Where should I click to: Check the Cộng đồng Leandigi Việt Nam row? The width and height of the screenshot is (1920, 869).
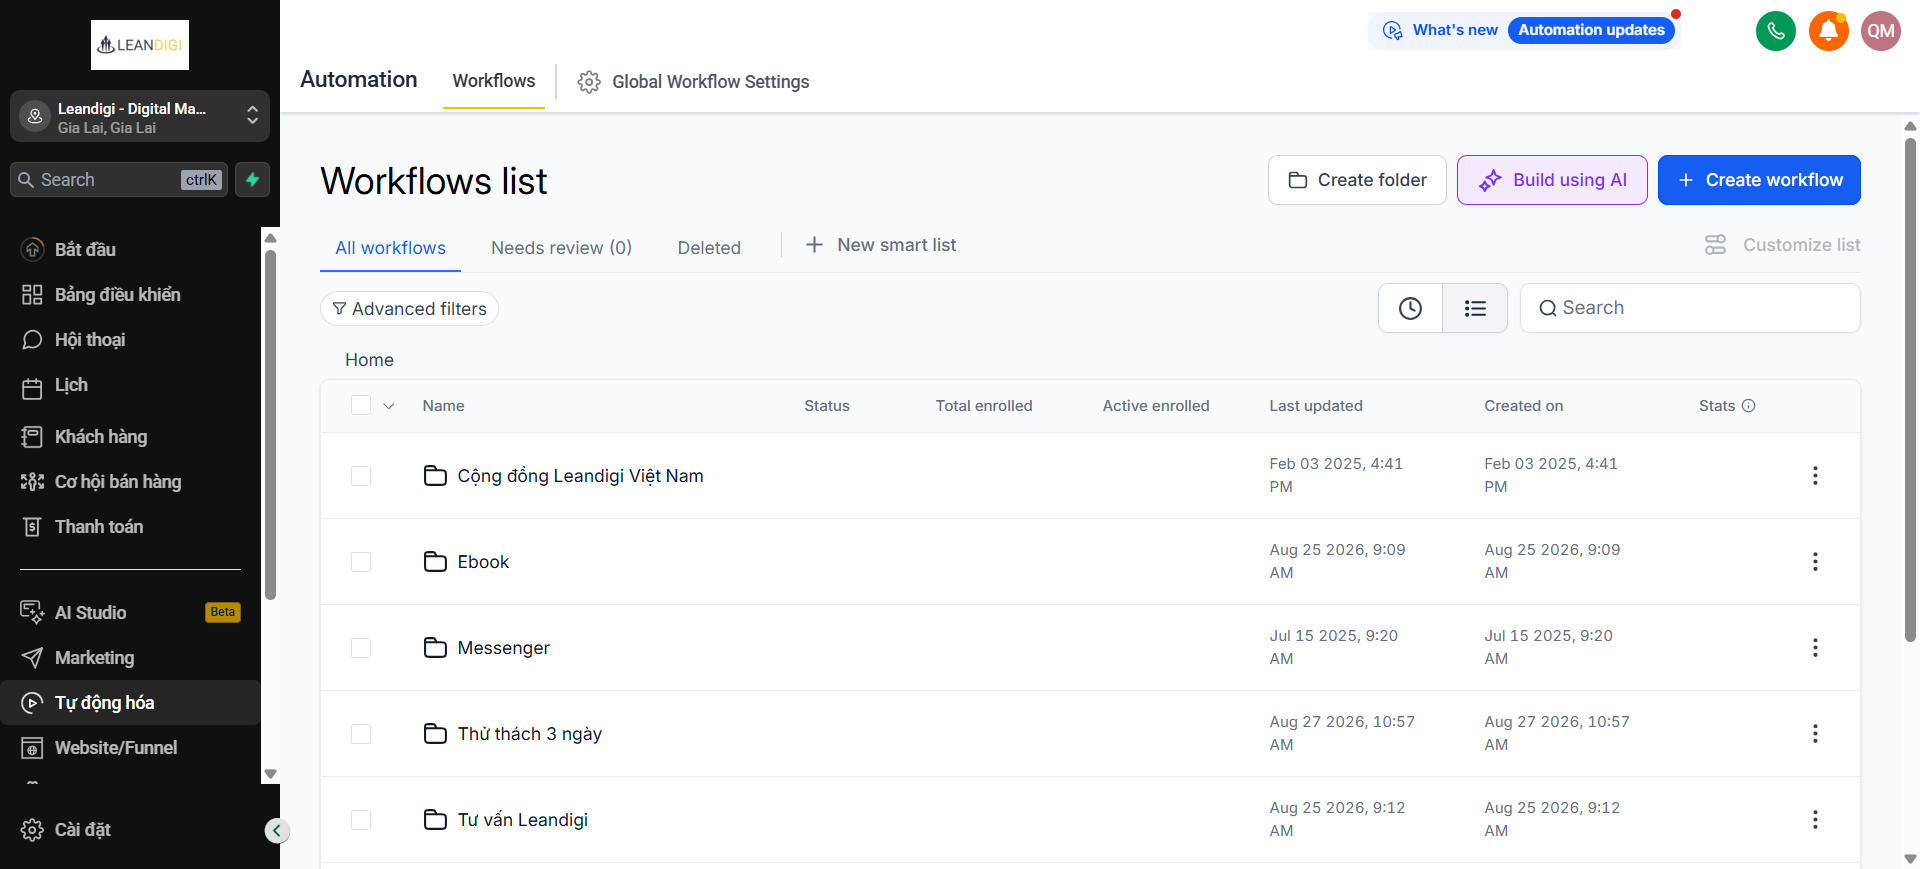pyautogui.click(x=361, y=476)
